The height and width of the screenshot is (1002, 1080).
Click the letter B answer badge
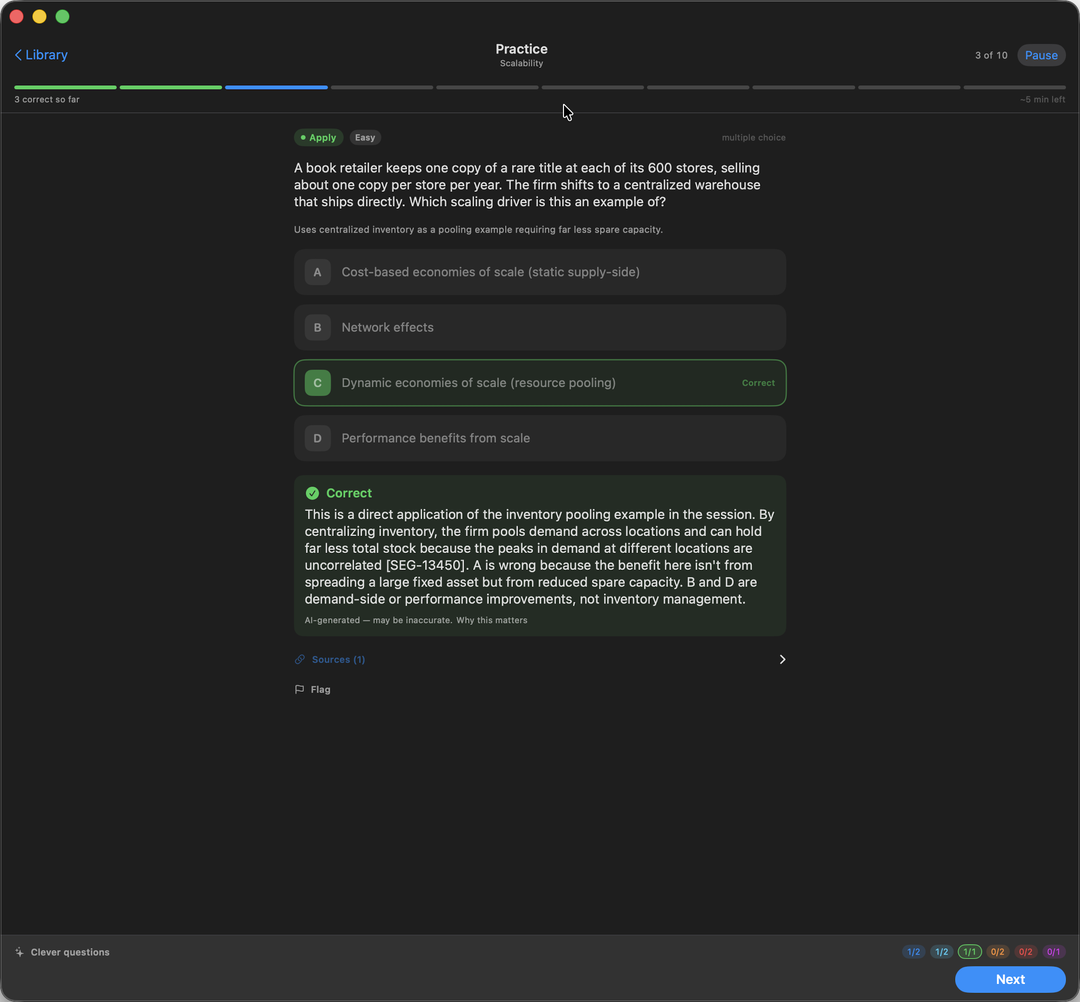click(318, 328)
